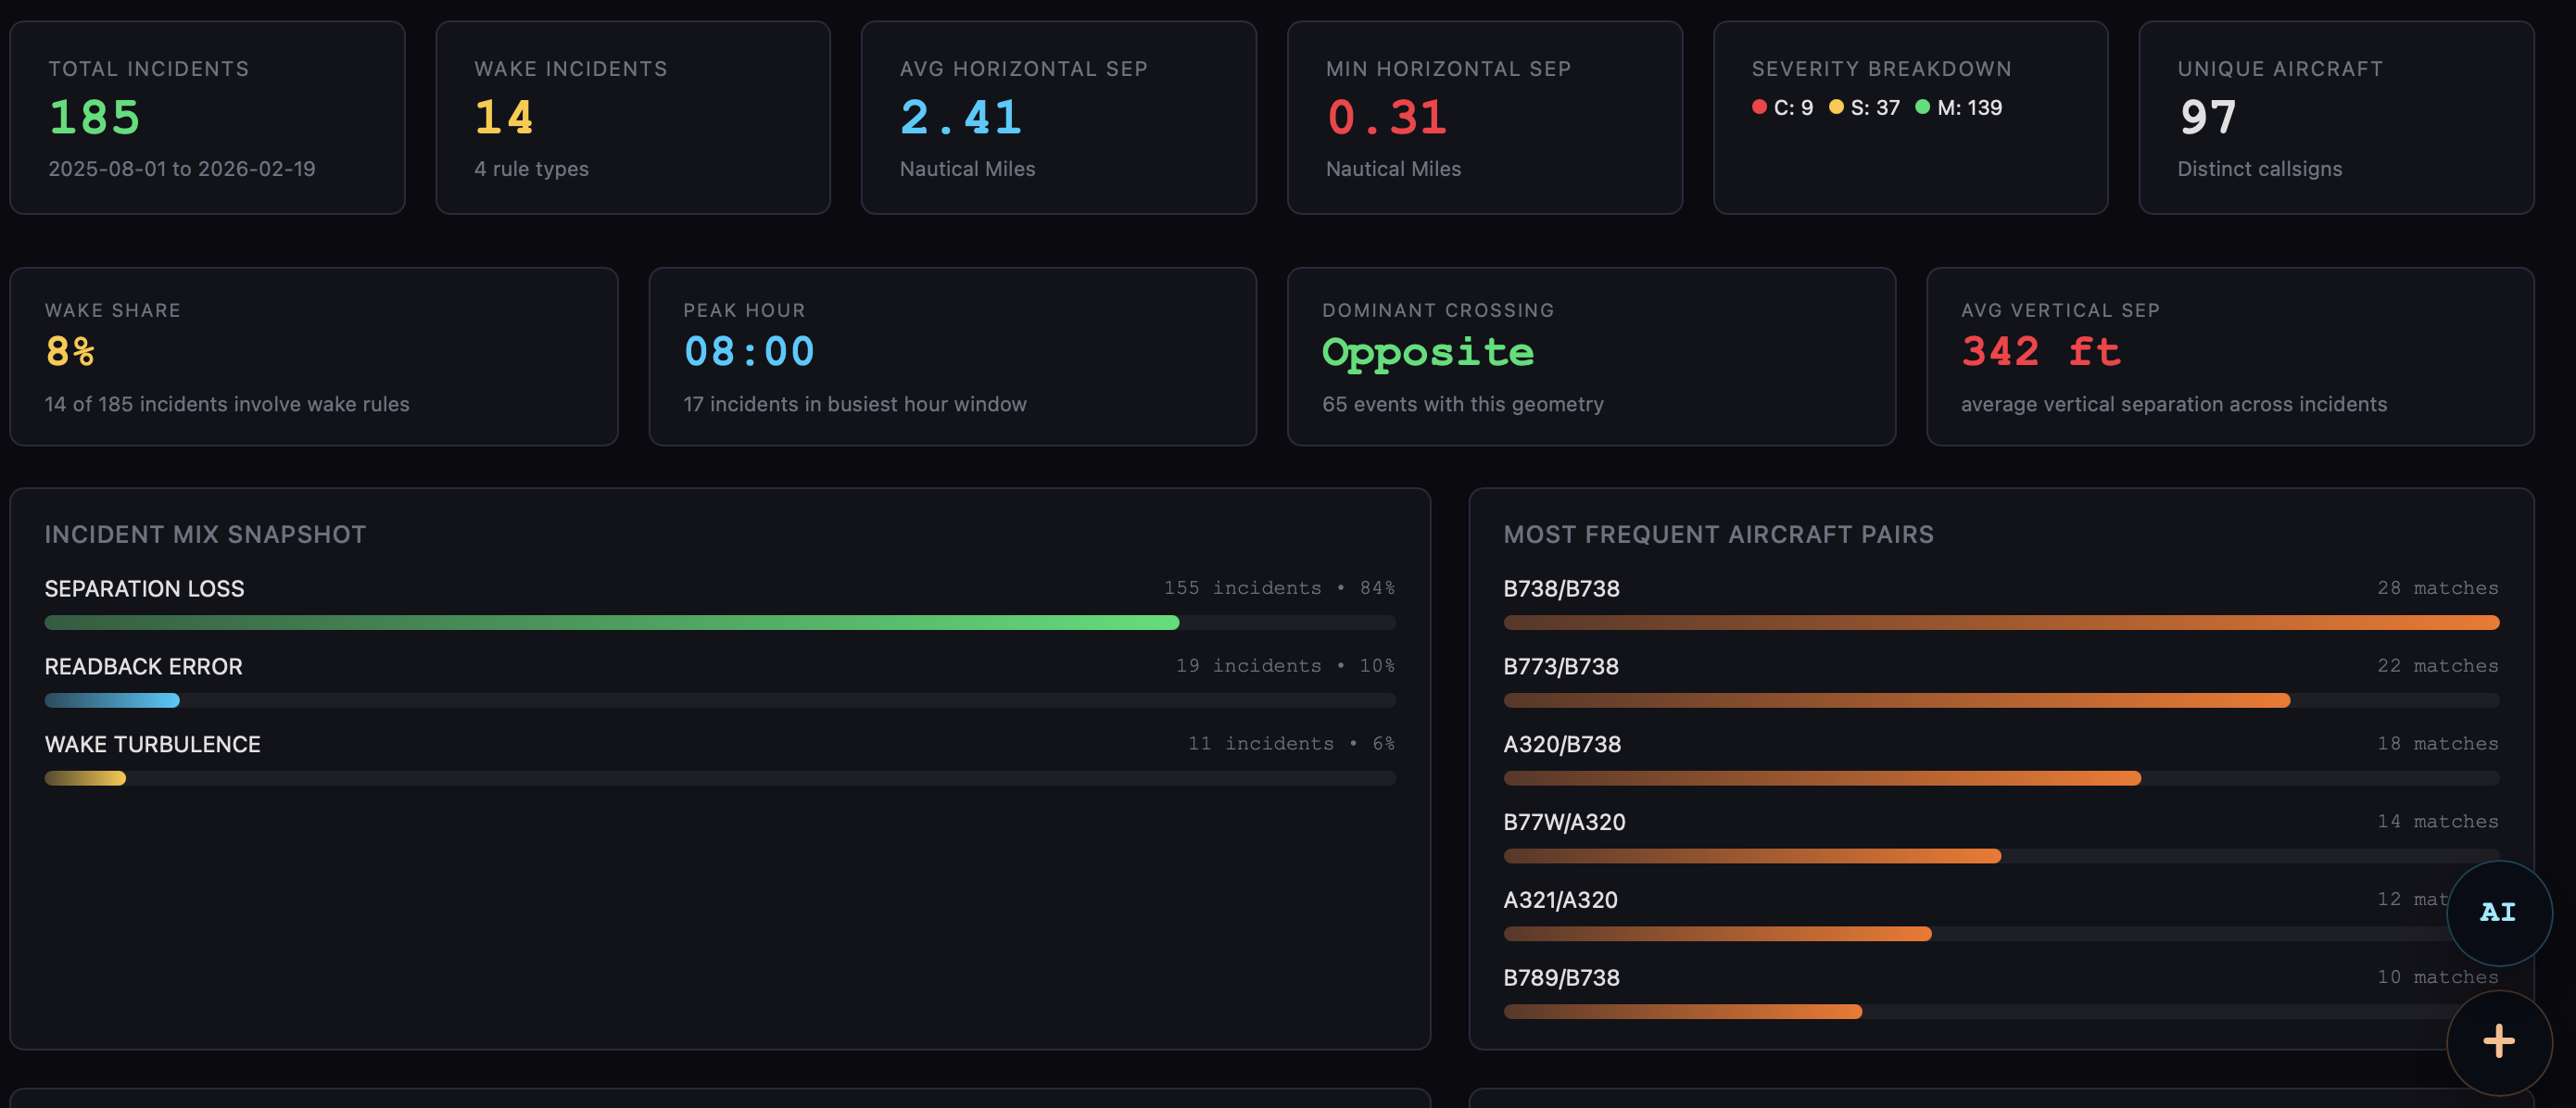Open details for B738/B738 pair
Viewport: 2576px width, 1108px height.
1561,589
